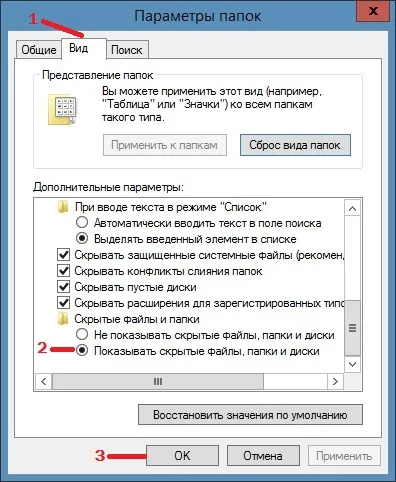
Task: Click Применить к папкам button
Action: [165, 145]
